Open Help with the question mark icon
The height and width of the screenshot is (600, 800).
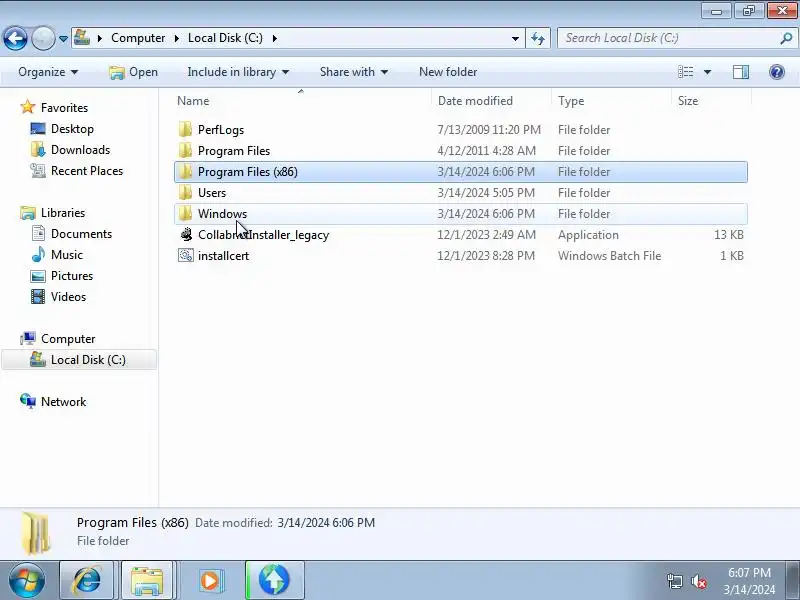(x=777, y=72)
